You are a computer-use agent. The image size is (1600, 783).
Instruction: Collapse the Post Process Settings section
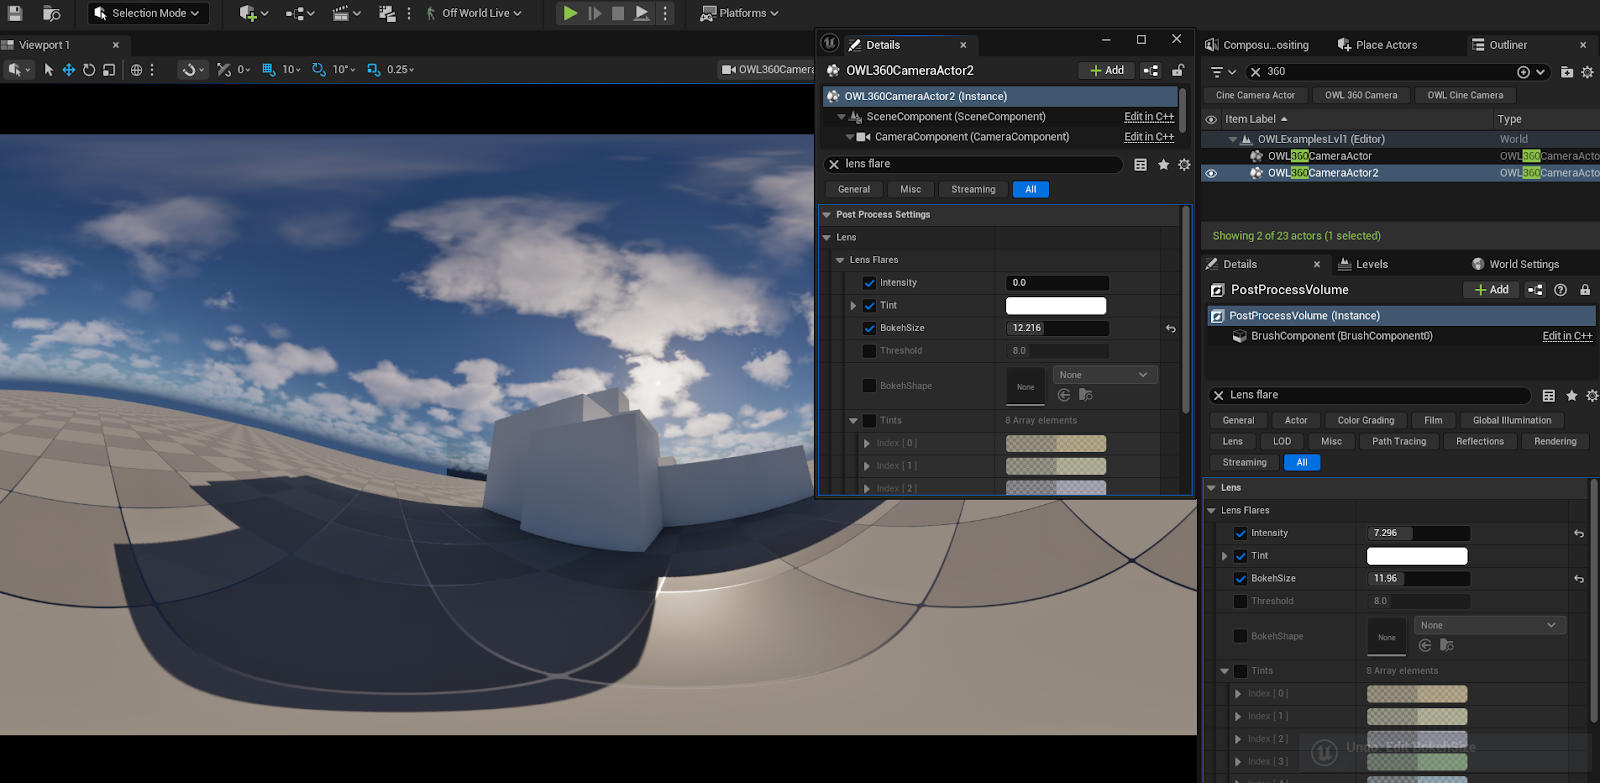pos(827,215)
